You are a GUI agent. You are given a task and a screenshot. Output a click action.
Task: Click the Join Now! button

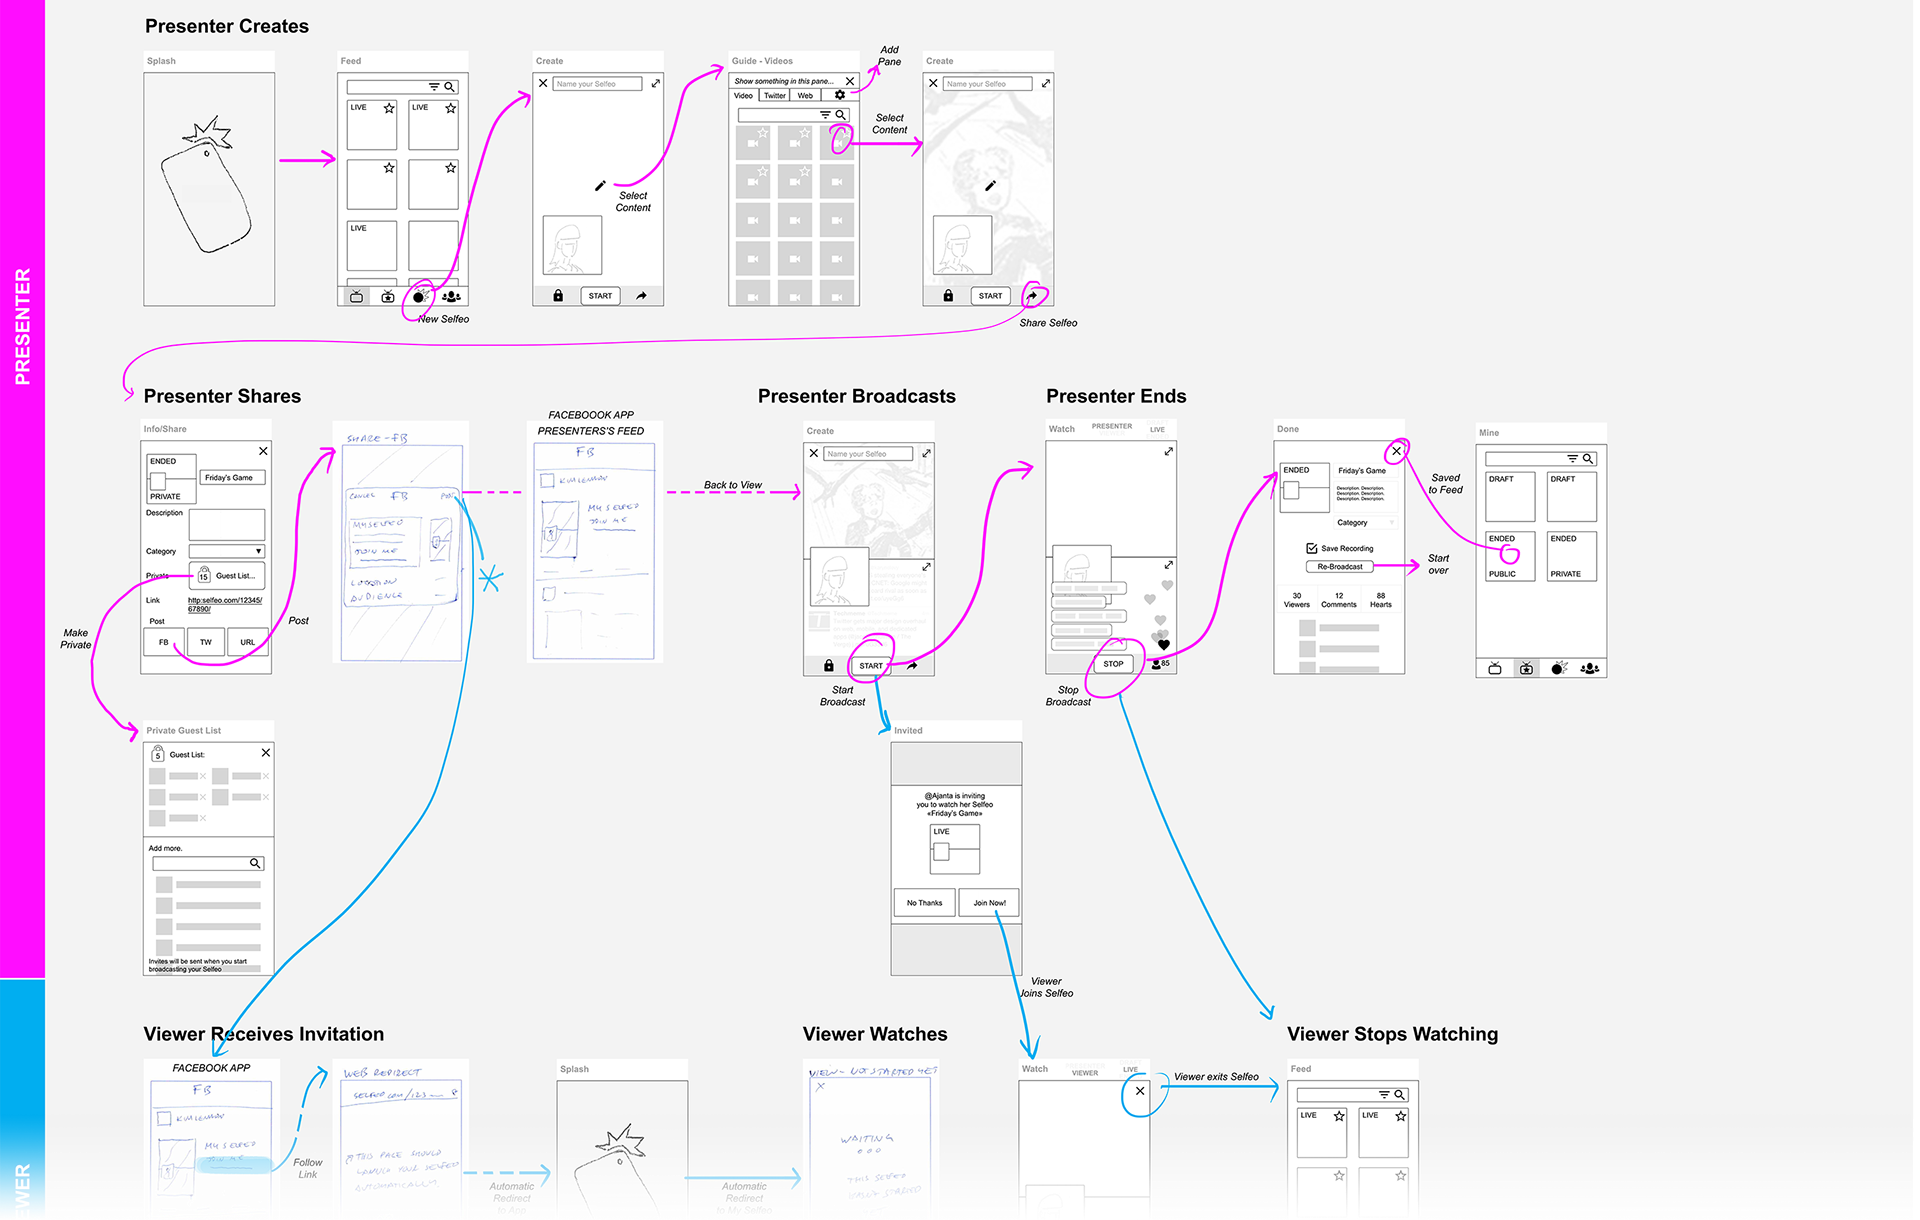(989, 903)
